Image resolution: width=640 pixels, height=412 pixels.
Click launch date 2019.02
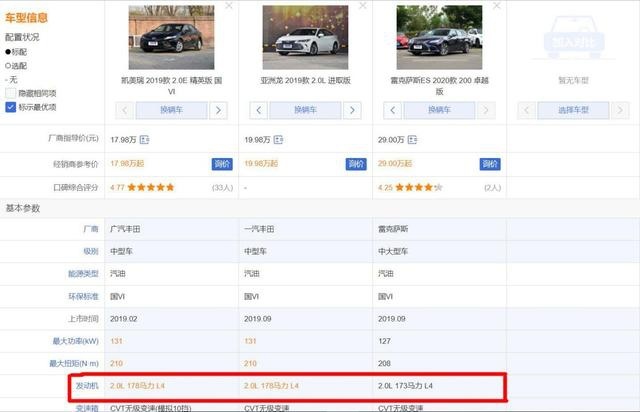coord(123,319)
